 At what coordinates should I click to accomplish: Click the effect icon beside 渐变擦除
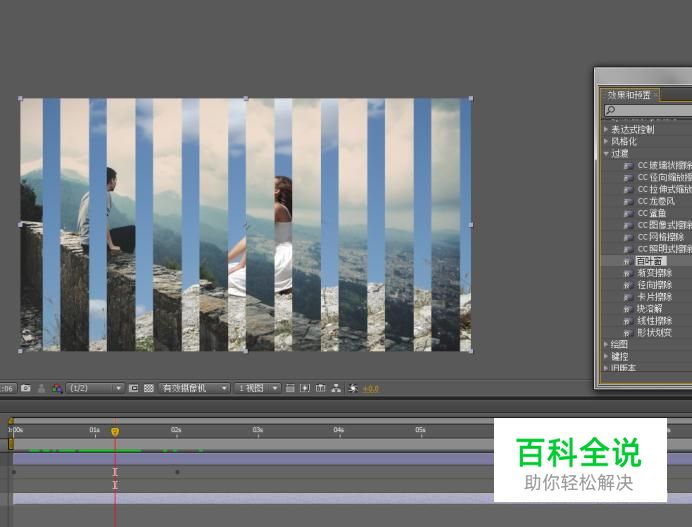[628, 273]
